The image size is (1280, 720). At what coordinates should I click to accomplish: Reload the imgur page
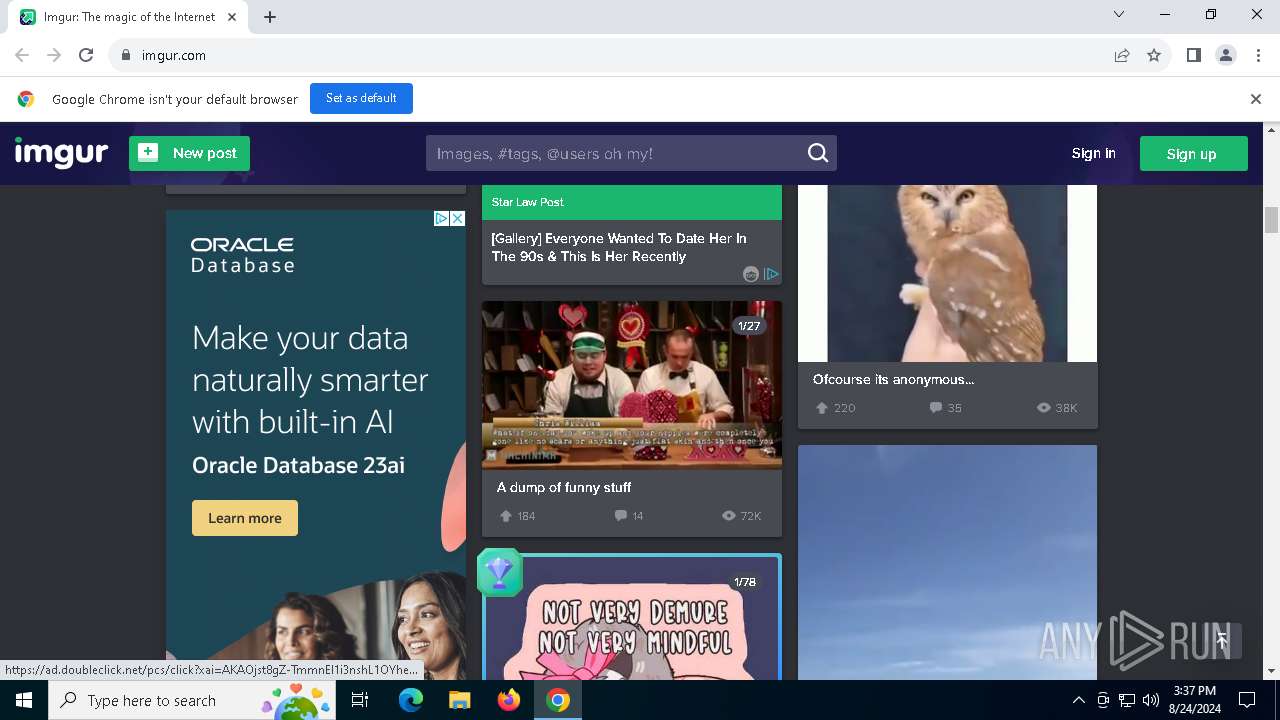click(x=86, y=55)
